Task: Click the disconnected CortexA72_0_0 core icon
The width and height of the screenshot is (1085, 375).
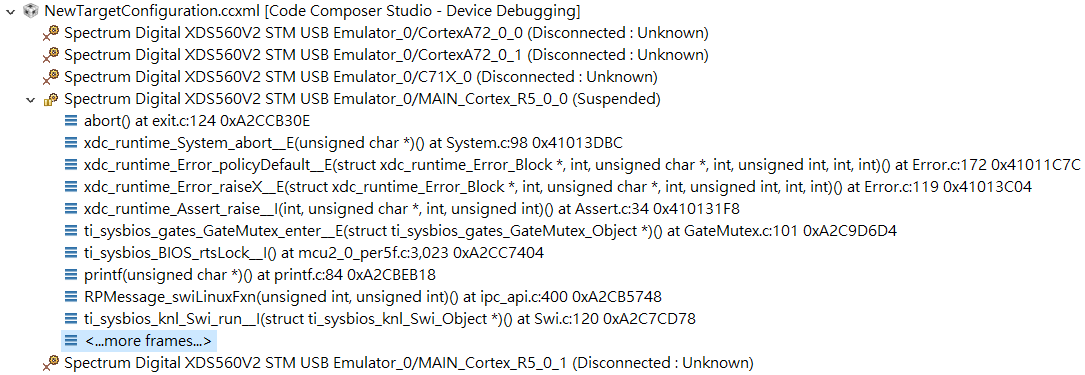Action: click(51, 33)
